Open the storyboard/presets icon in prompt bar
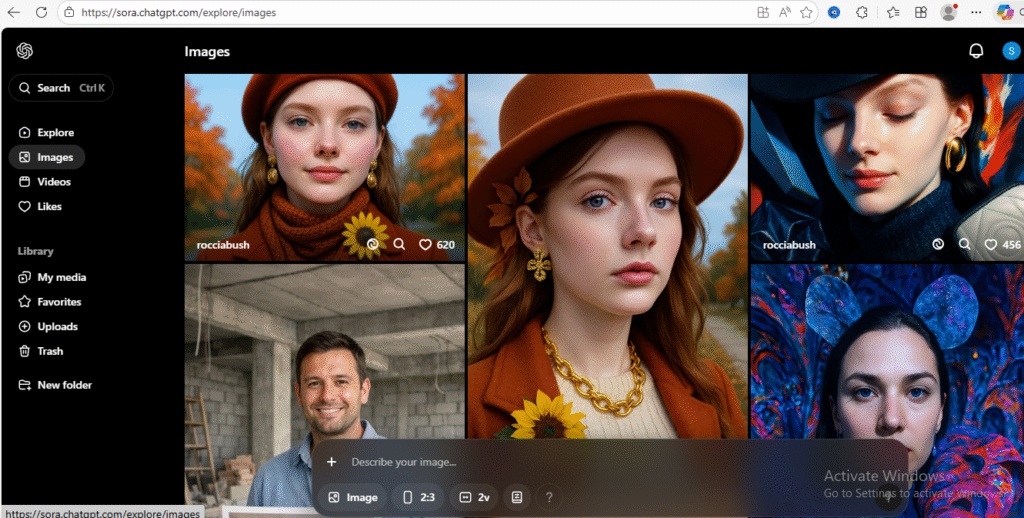1024x518 pixels. click(516, 497)
